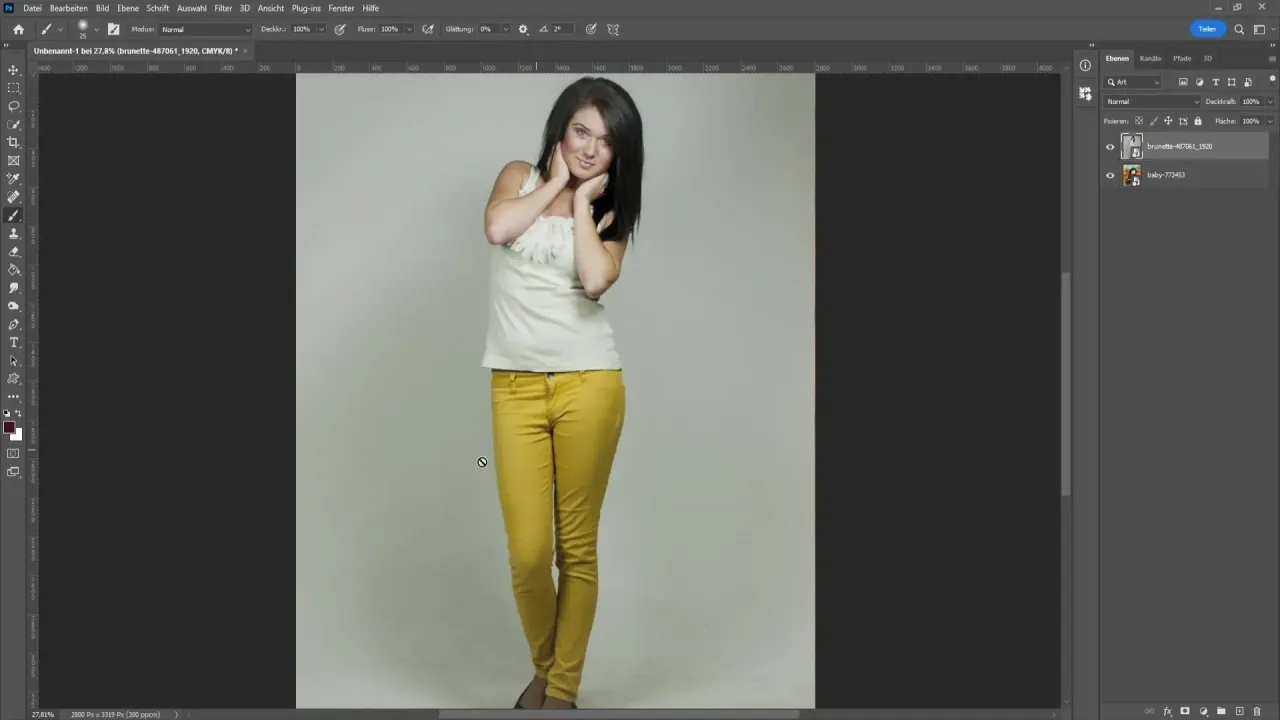Viewport: 1280px width, 720px height.
Task: Click the Home icon in options bar
Action: [18, 29]
